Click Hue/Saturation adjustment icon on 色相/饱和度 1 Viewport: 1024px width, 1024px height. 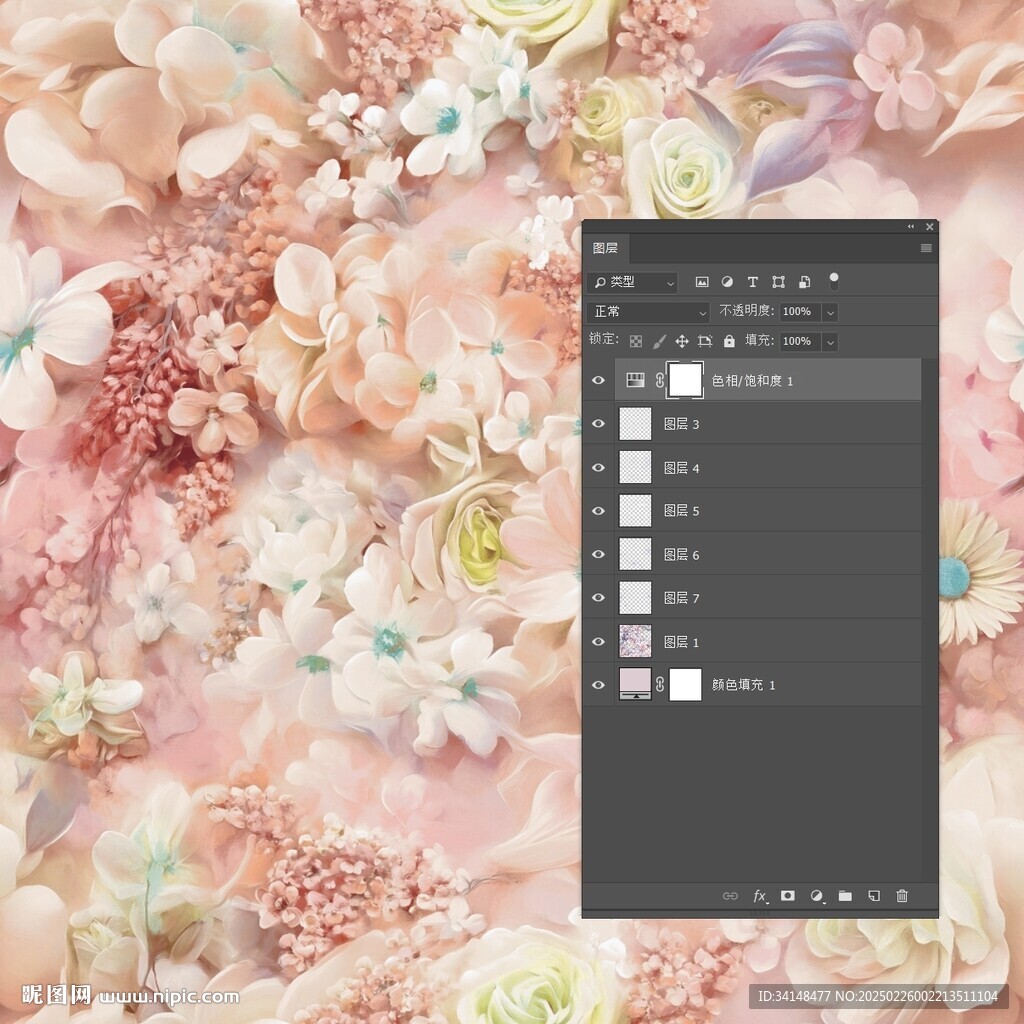click(x=635, y=380)
